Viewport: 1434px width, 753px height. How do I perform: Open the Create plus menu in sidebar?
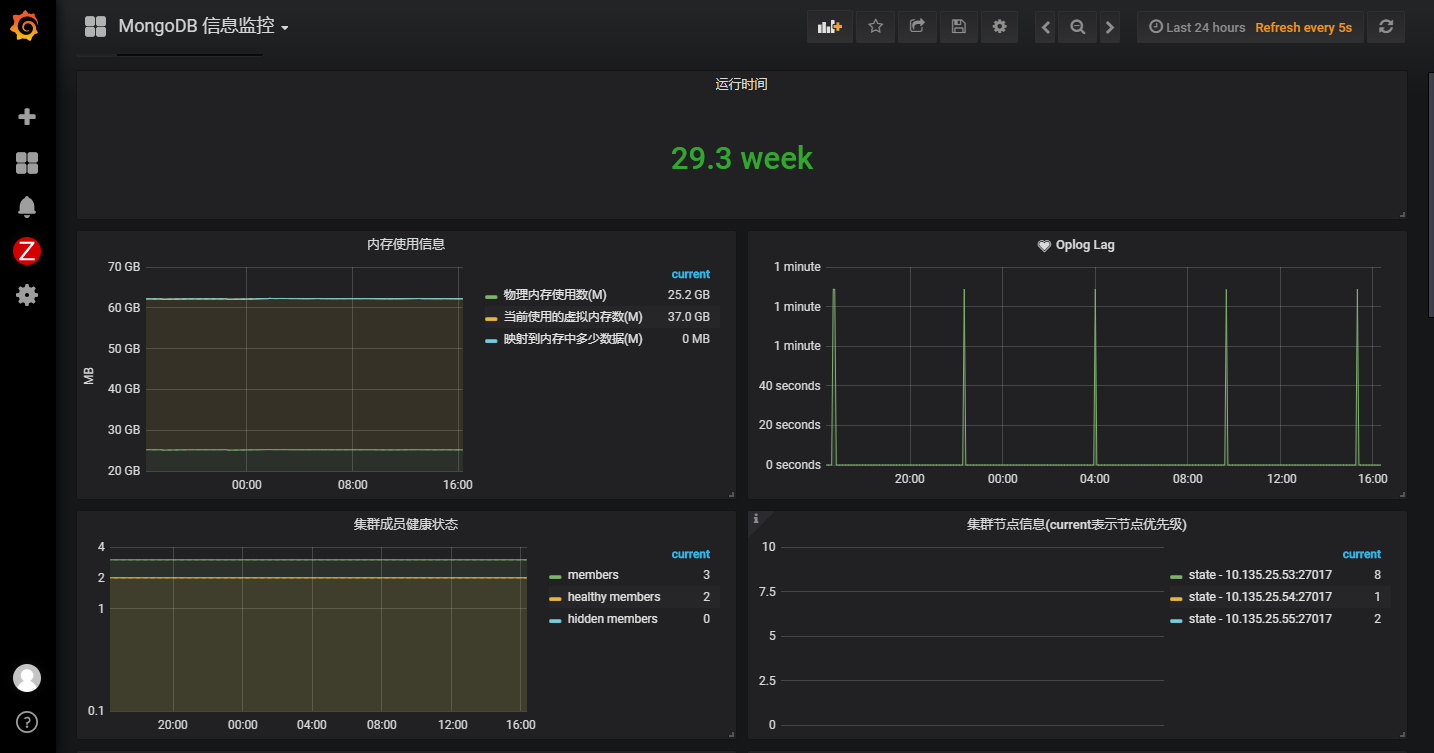27,117
